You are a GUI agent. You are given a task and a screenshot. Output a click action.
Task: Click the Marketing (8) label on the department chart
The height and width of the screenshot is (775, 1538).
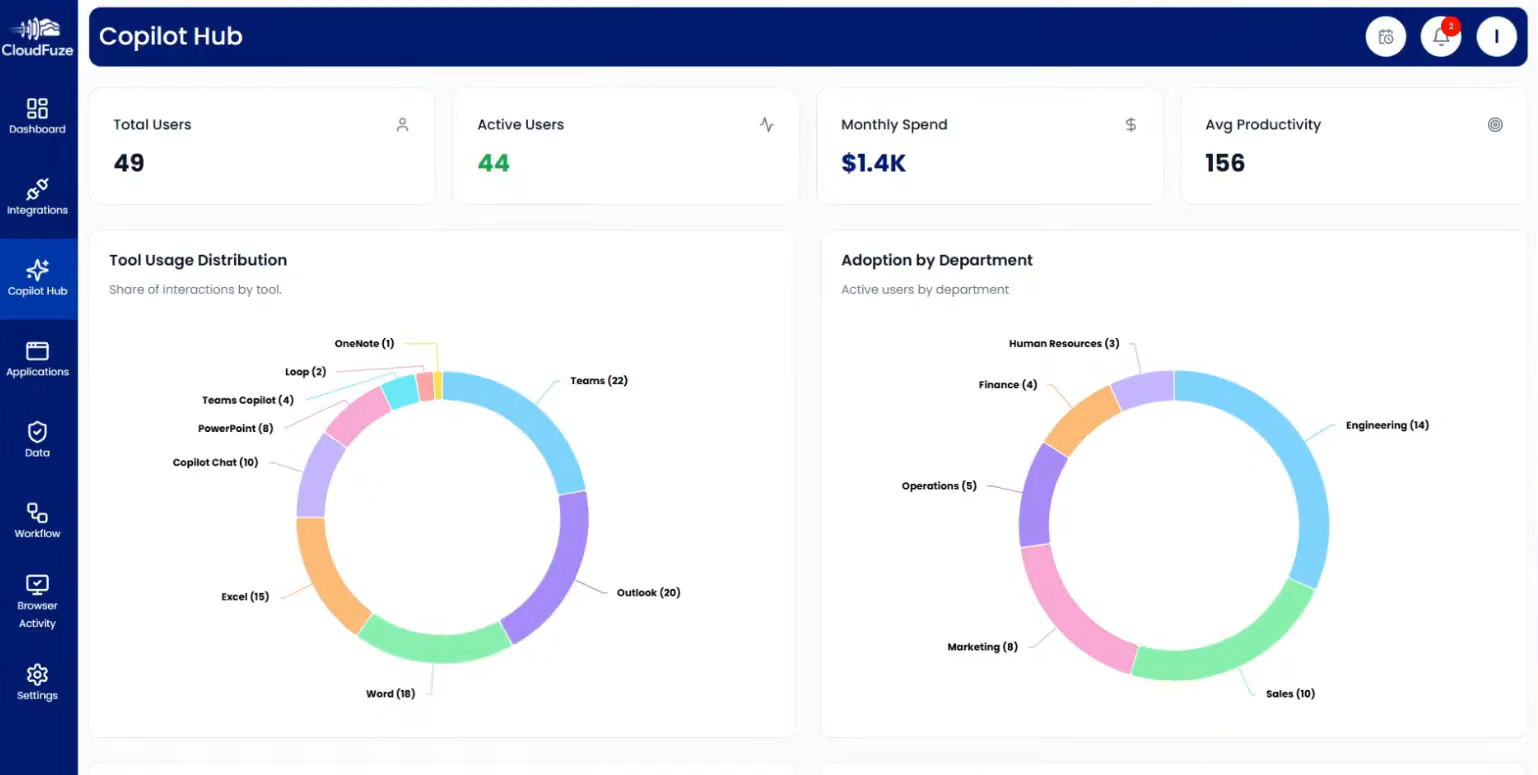point(982,646)
